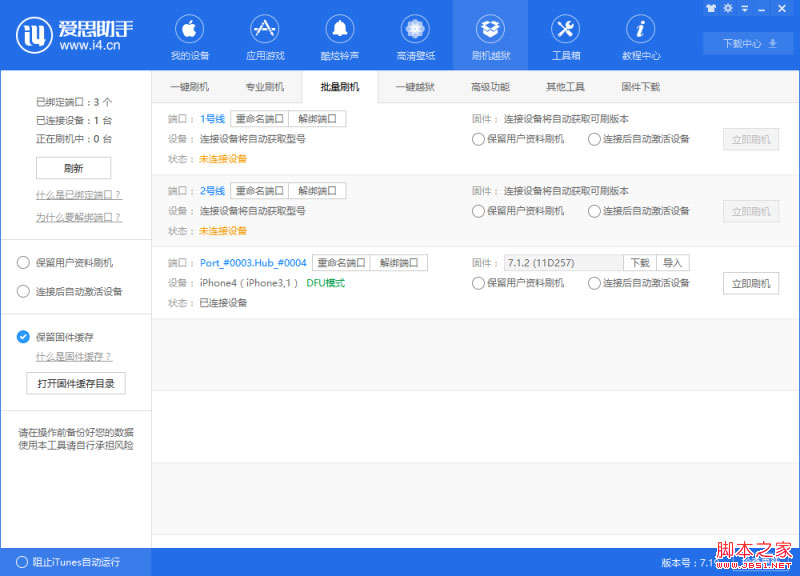This screenshot has width=800, height=576.
Task: Select 保留用户资料刷机 for 2号线
Action: tap(478, 211)
